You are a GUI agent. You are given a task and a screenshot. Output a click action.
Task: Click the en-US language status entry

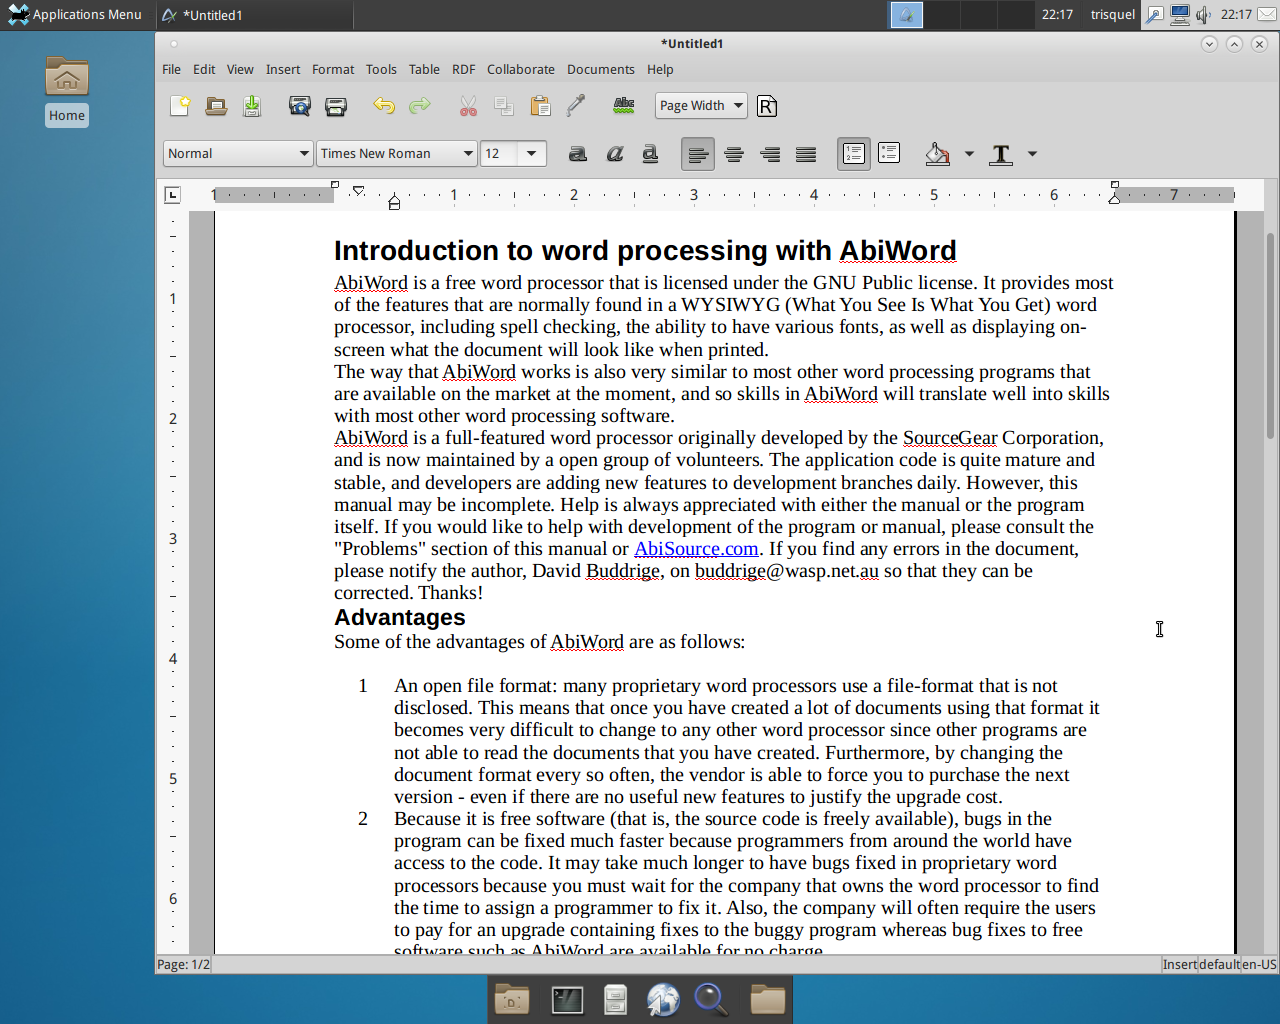[1260, 965]
